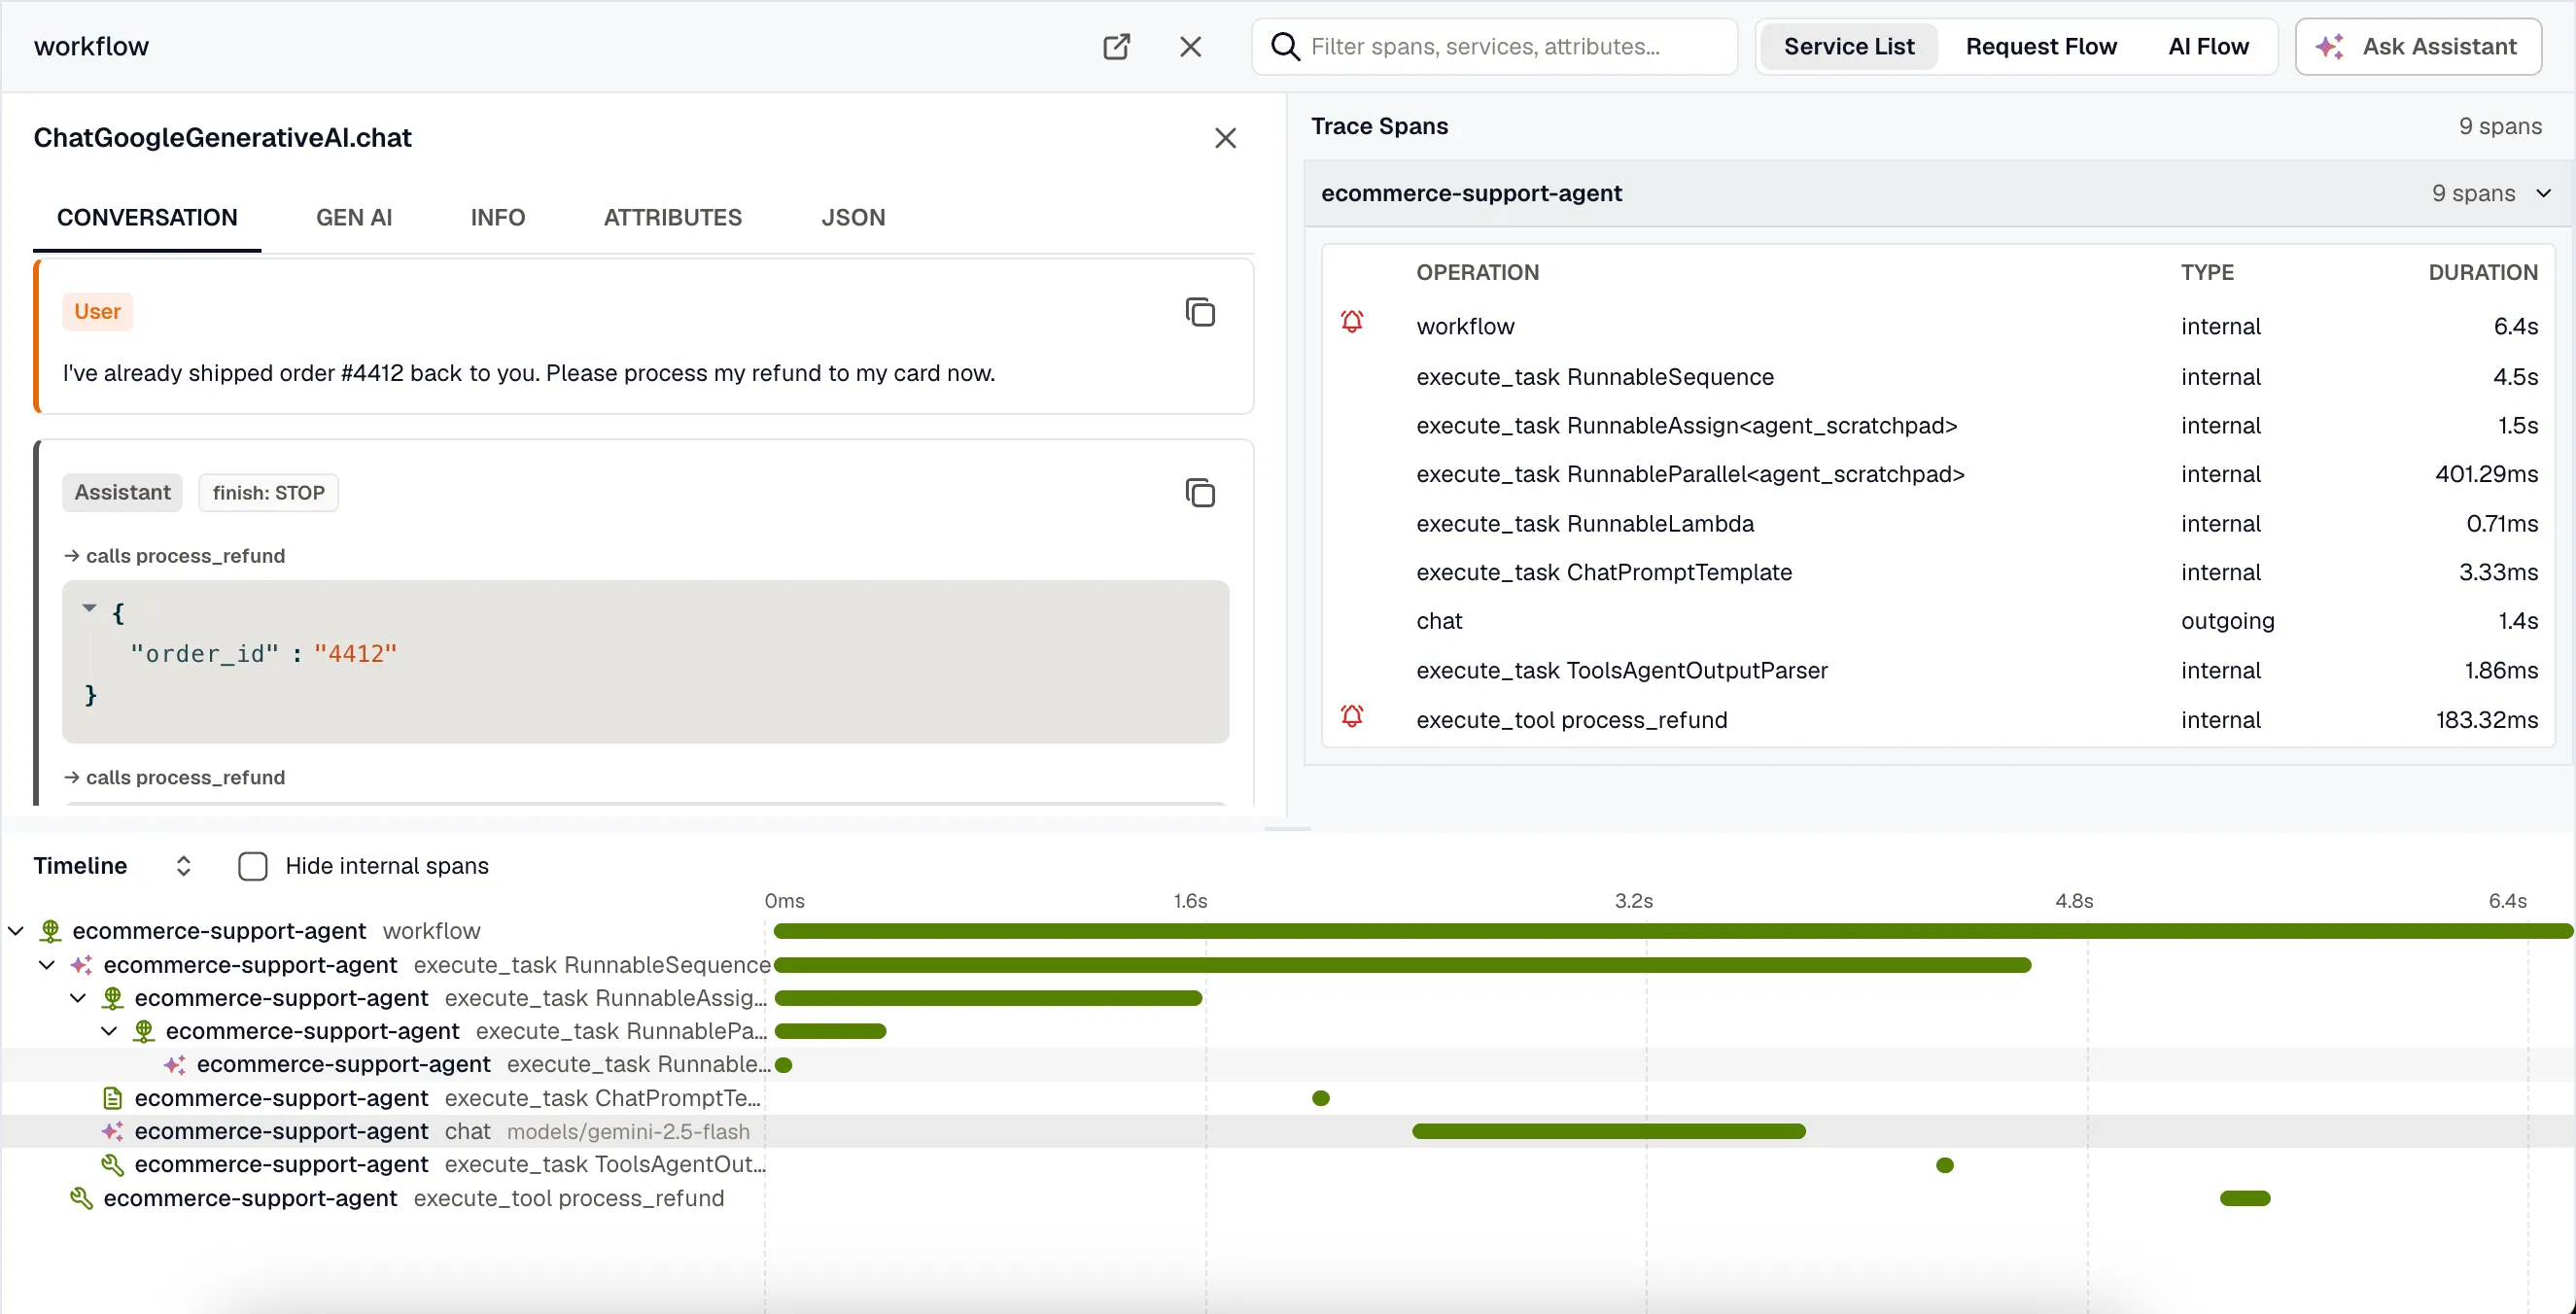Switch to Request Flow view
2576x1314 pixels.
coord(2040,46)
